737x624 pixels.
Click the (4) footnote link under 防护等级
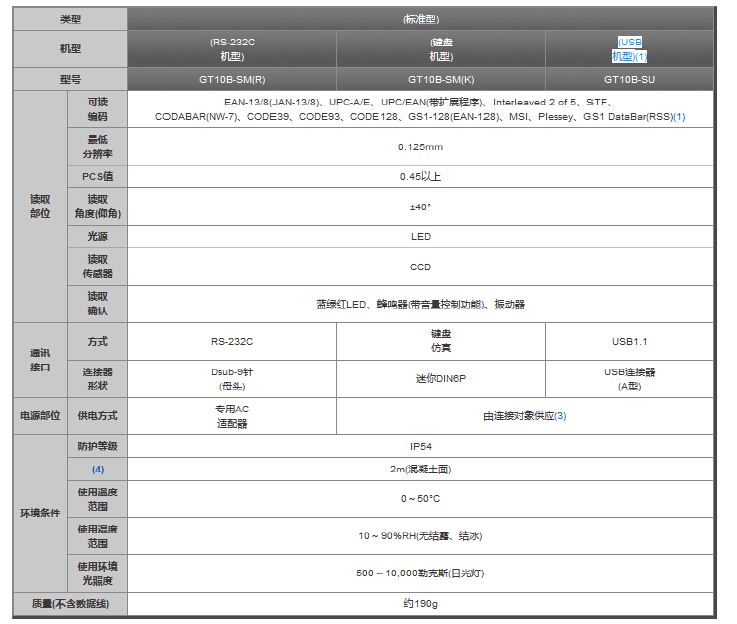tap(98, 468)
